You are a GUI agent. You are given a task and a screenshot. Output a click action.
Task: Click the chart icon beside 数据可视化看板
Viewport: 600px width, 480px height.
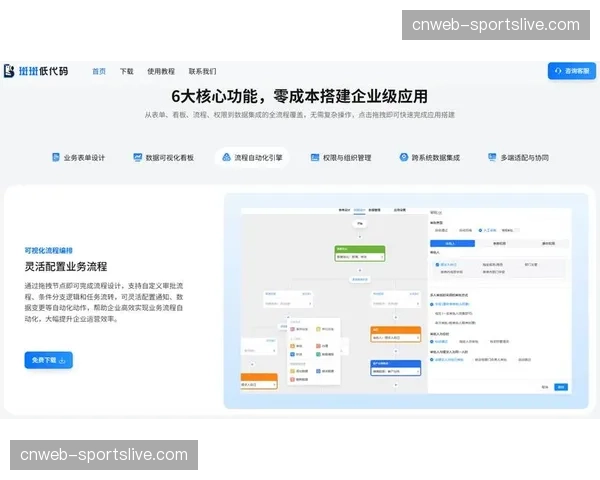pyautogui.click(x=137, y=157)
